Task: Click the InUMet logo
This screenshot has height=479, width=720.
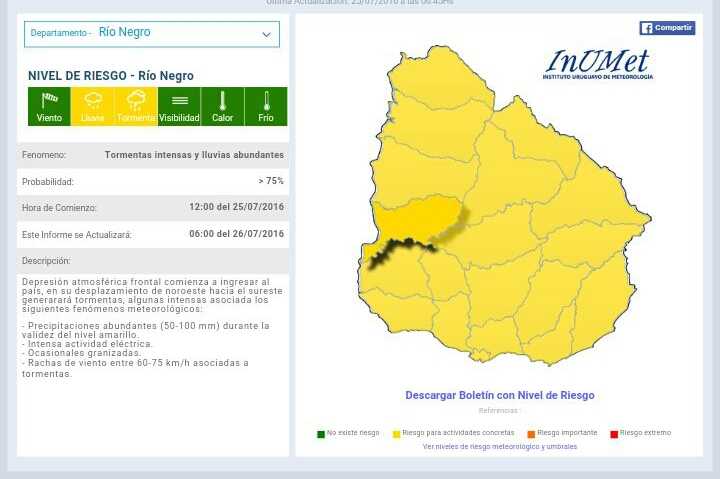Action: click(598, 65)
